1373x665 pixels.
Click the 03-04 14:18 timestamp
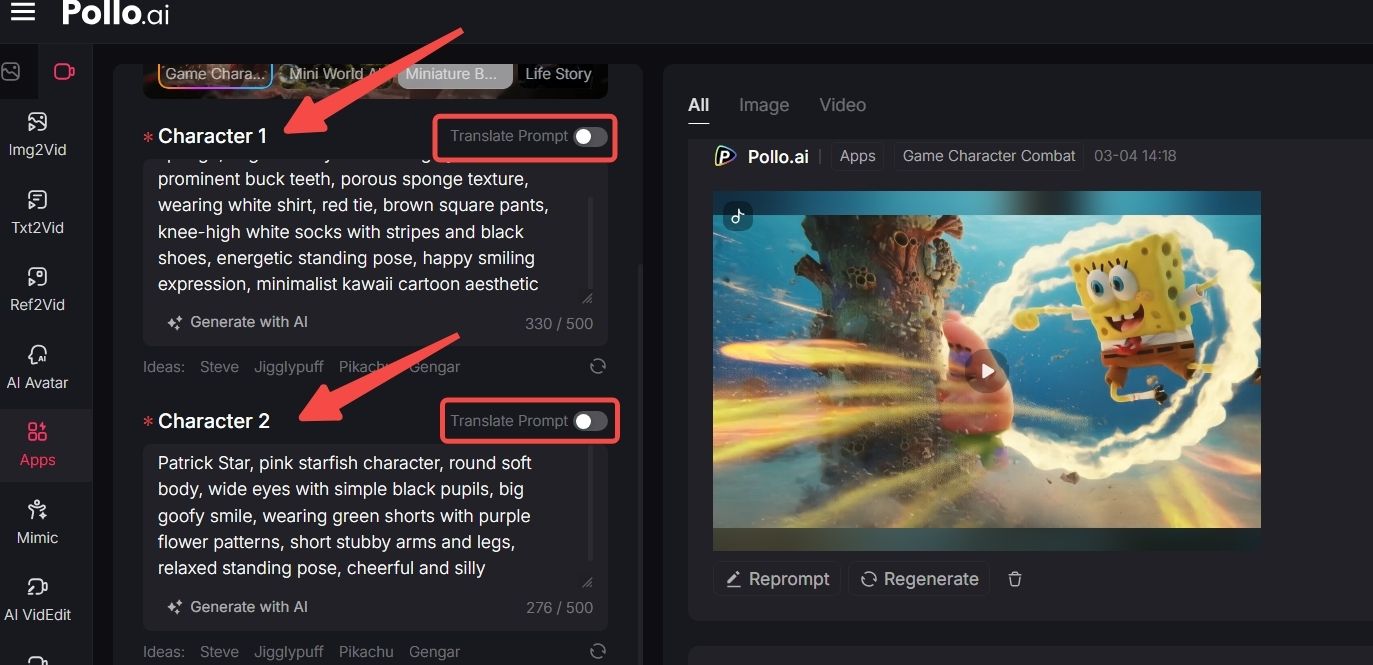tap(1135, 156)
